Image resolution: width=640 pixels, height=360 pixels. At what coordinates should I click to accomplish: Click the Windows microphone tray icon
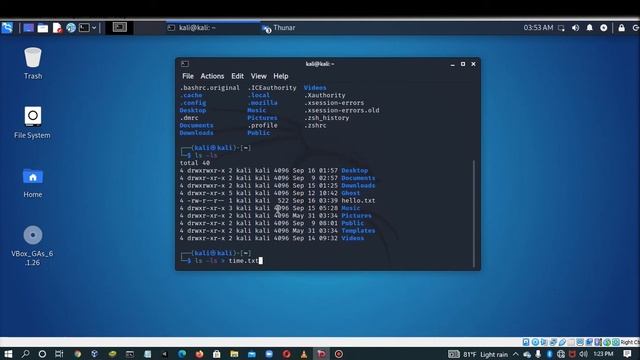pos(538,354)
